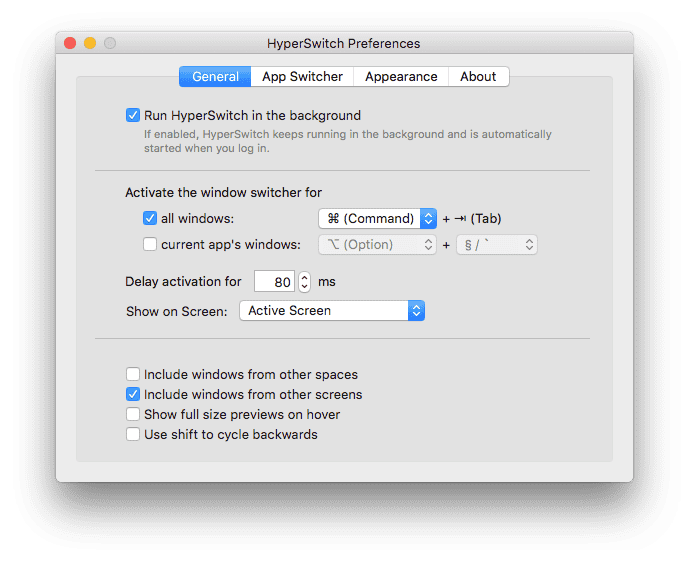
Task: Open the About tab
Action: pyautogui.click(x=479, y=76)
